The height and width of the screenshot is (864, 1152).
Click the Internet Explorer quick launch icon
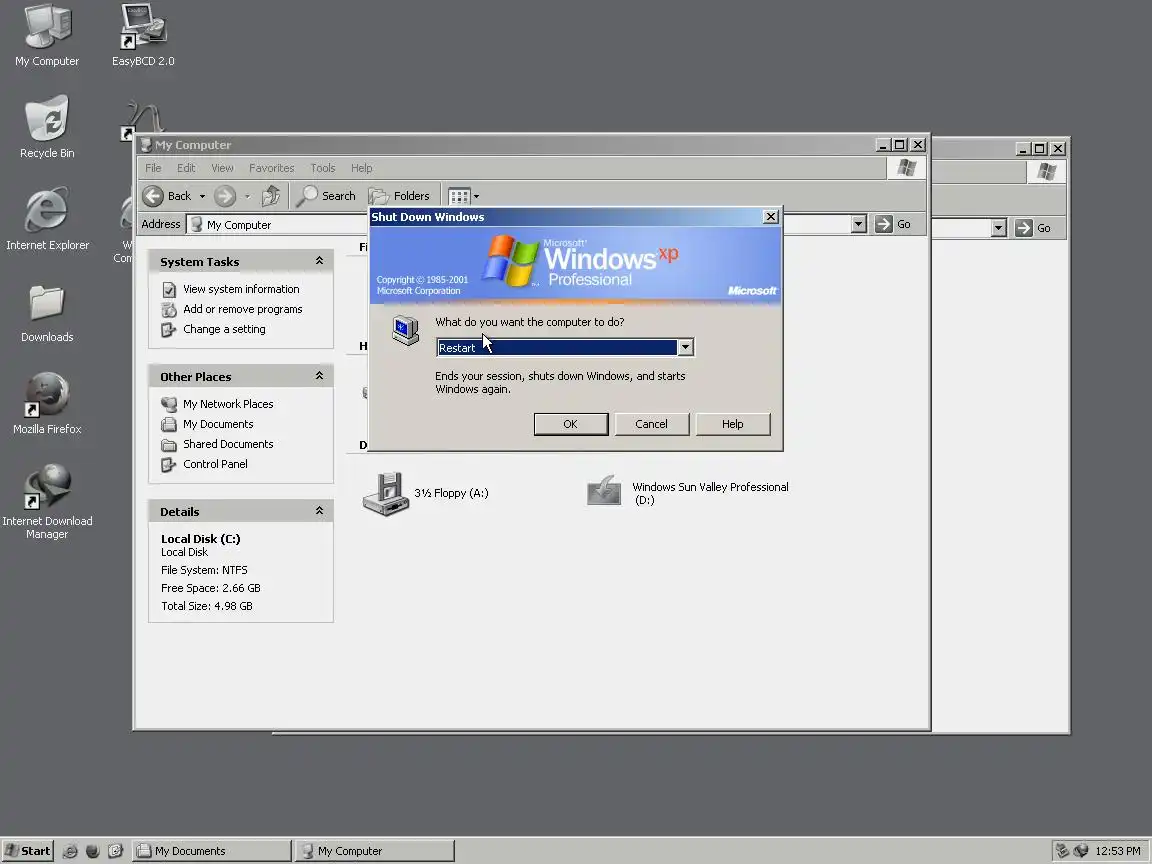[x=70, y=851]
